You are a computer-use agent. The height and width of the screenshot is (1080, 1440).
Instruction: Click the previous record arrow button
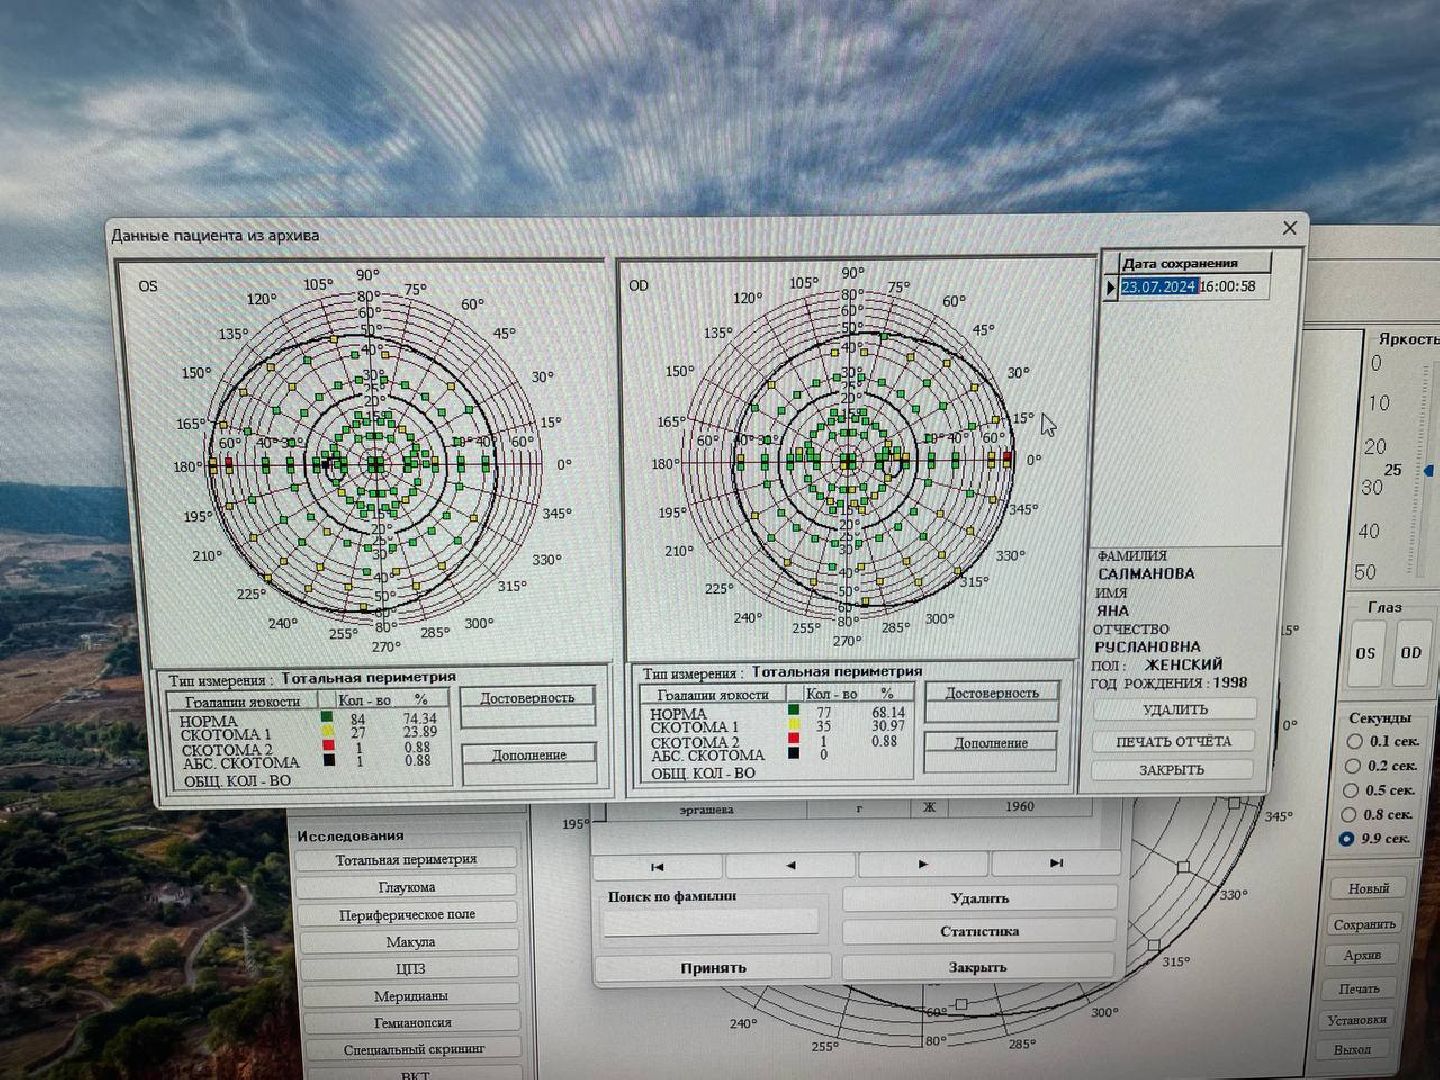(x=790, y=865)
